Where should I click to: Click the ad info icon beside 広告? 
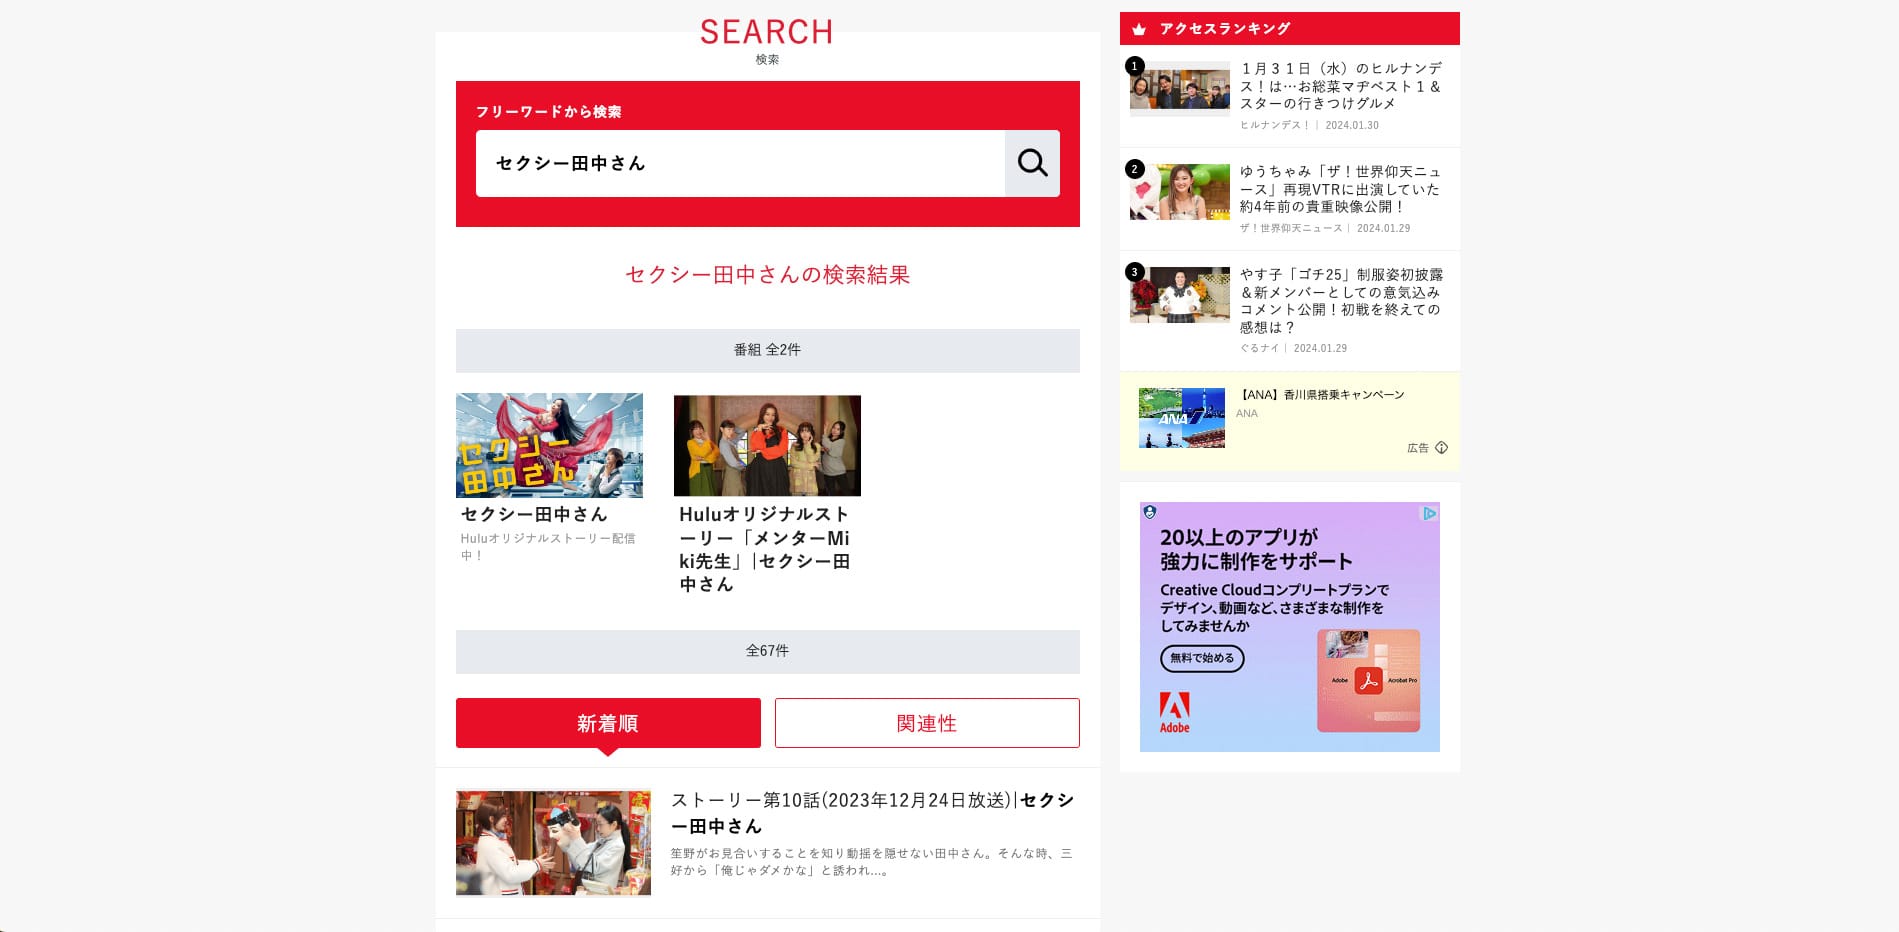[x=1441, y=448]
